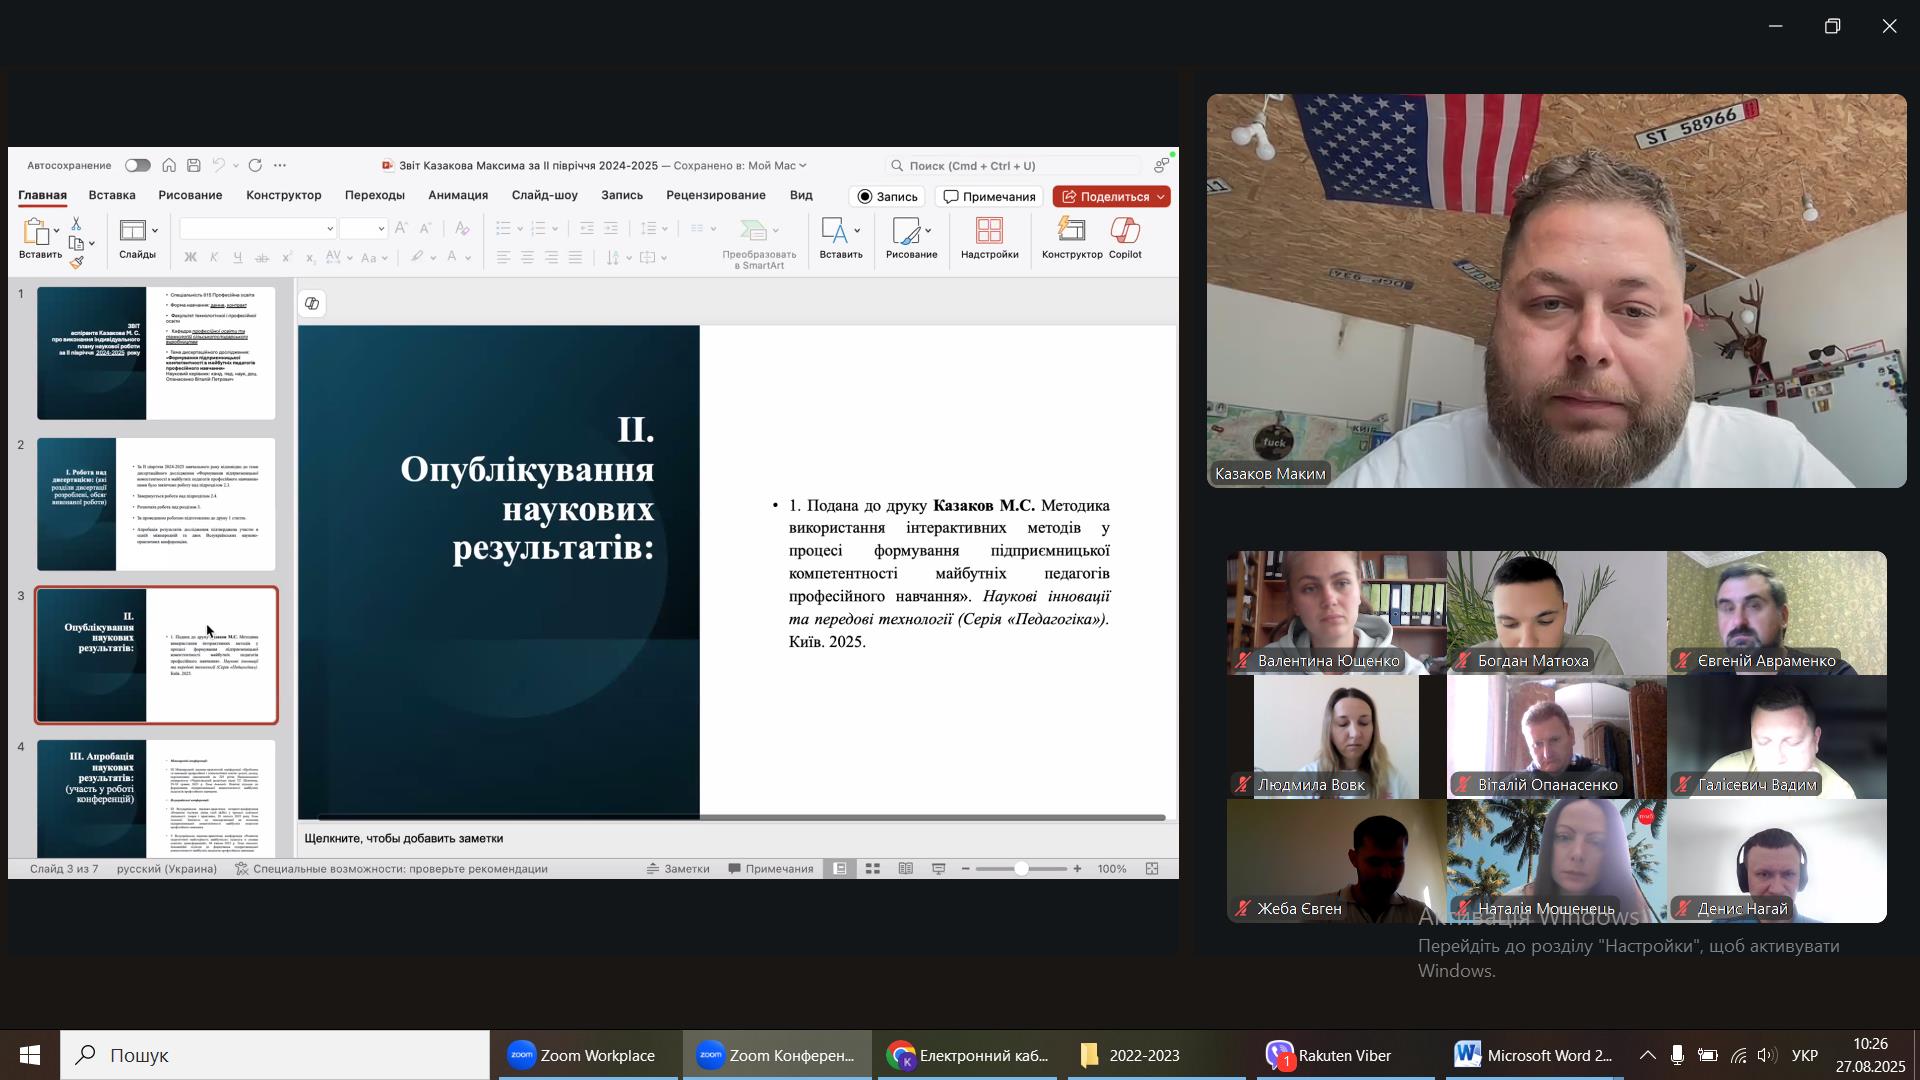Toggle Примечания comments in status bar
This screenshot has width=1920, height=1080.
(x=771, y=869)
